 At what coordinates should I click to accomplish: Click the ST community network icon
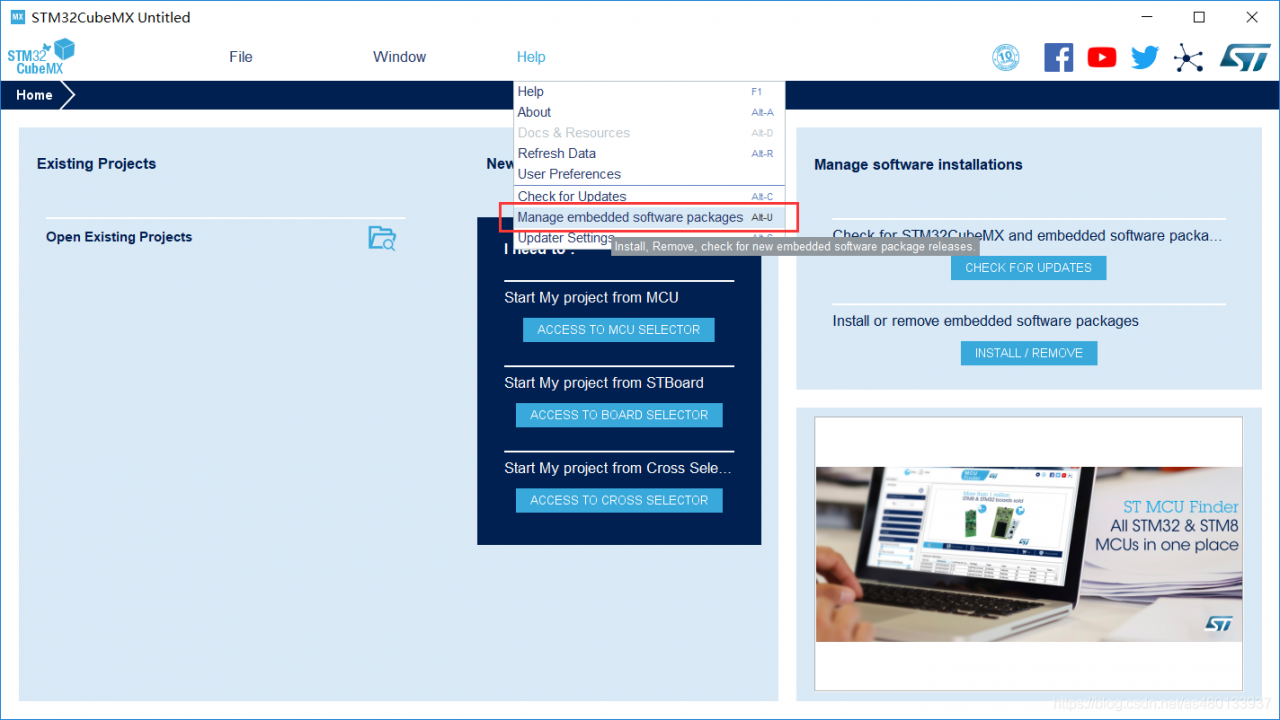(1188, 57)
